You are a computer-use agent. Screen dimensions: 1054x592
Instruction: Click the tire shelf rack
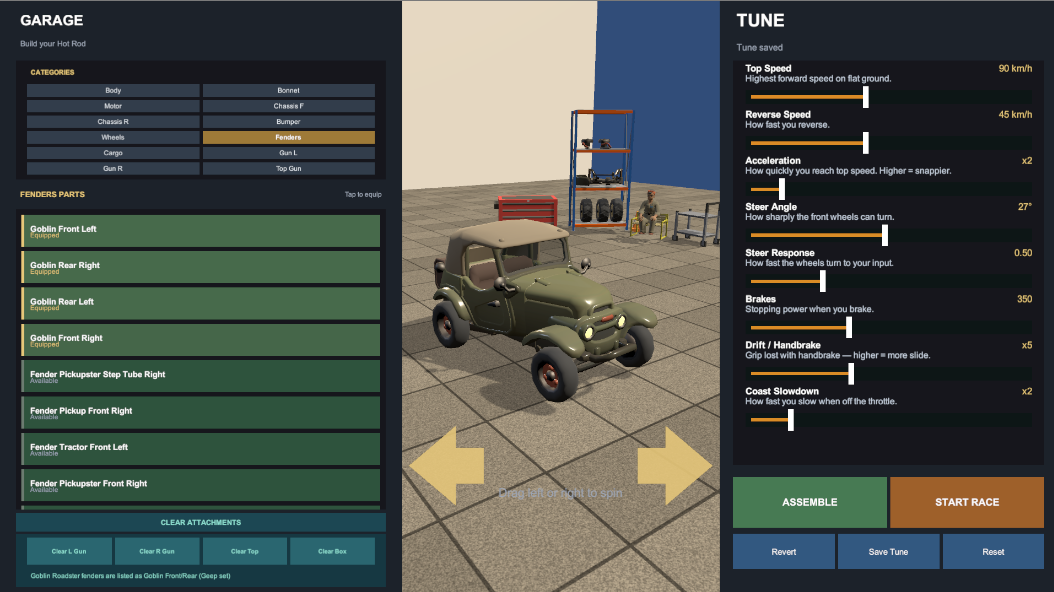602,169
